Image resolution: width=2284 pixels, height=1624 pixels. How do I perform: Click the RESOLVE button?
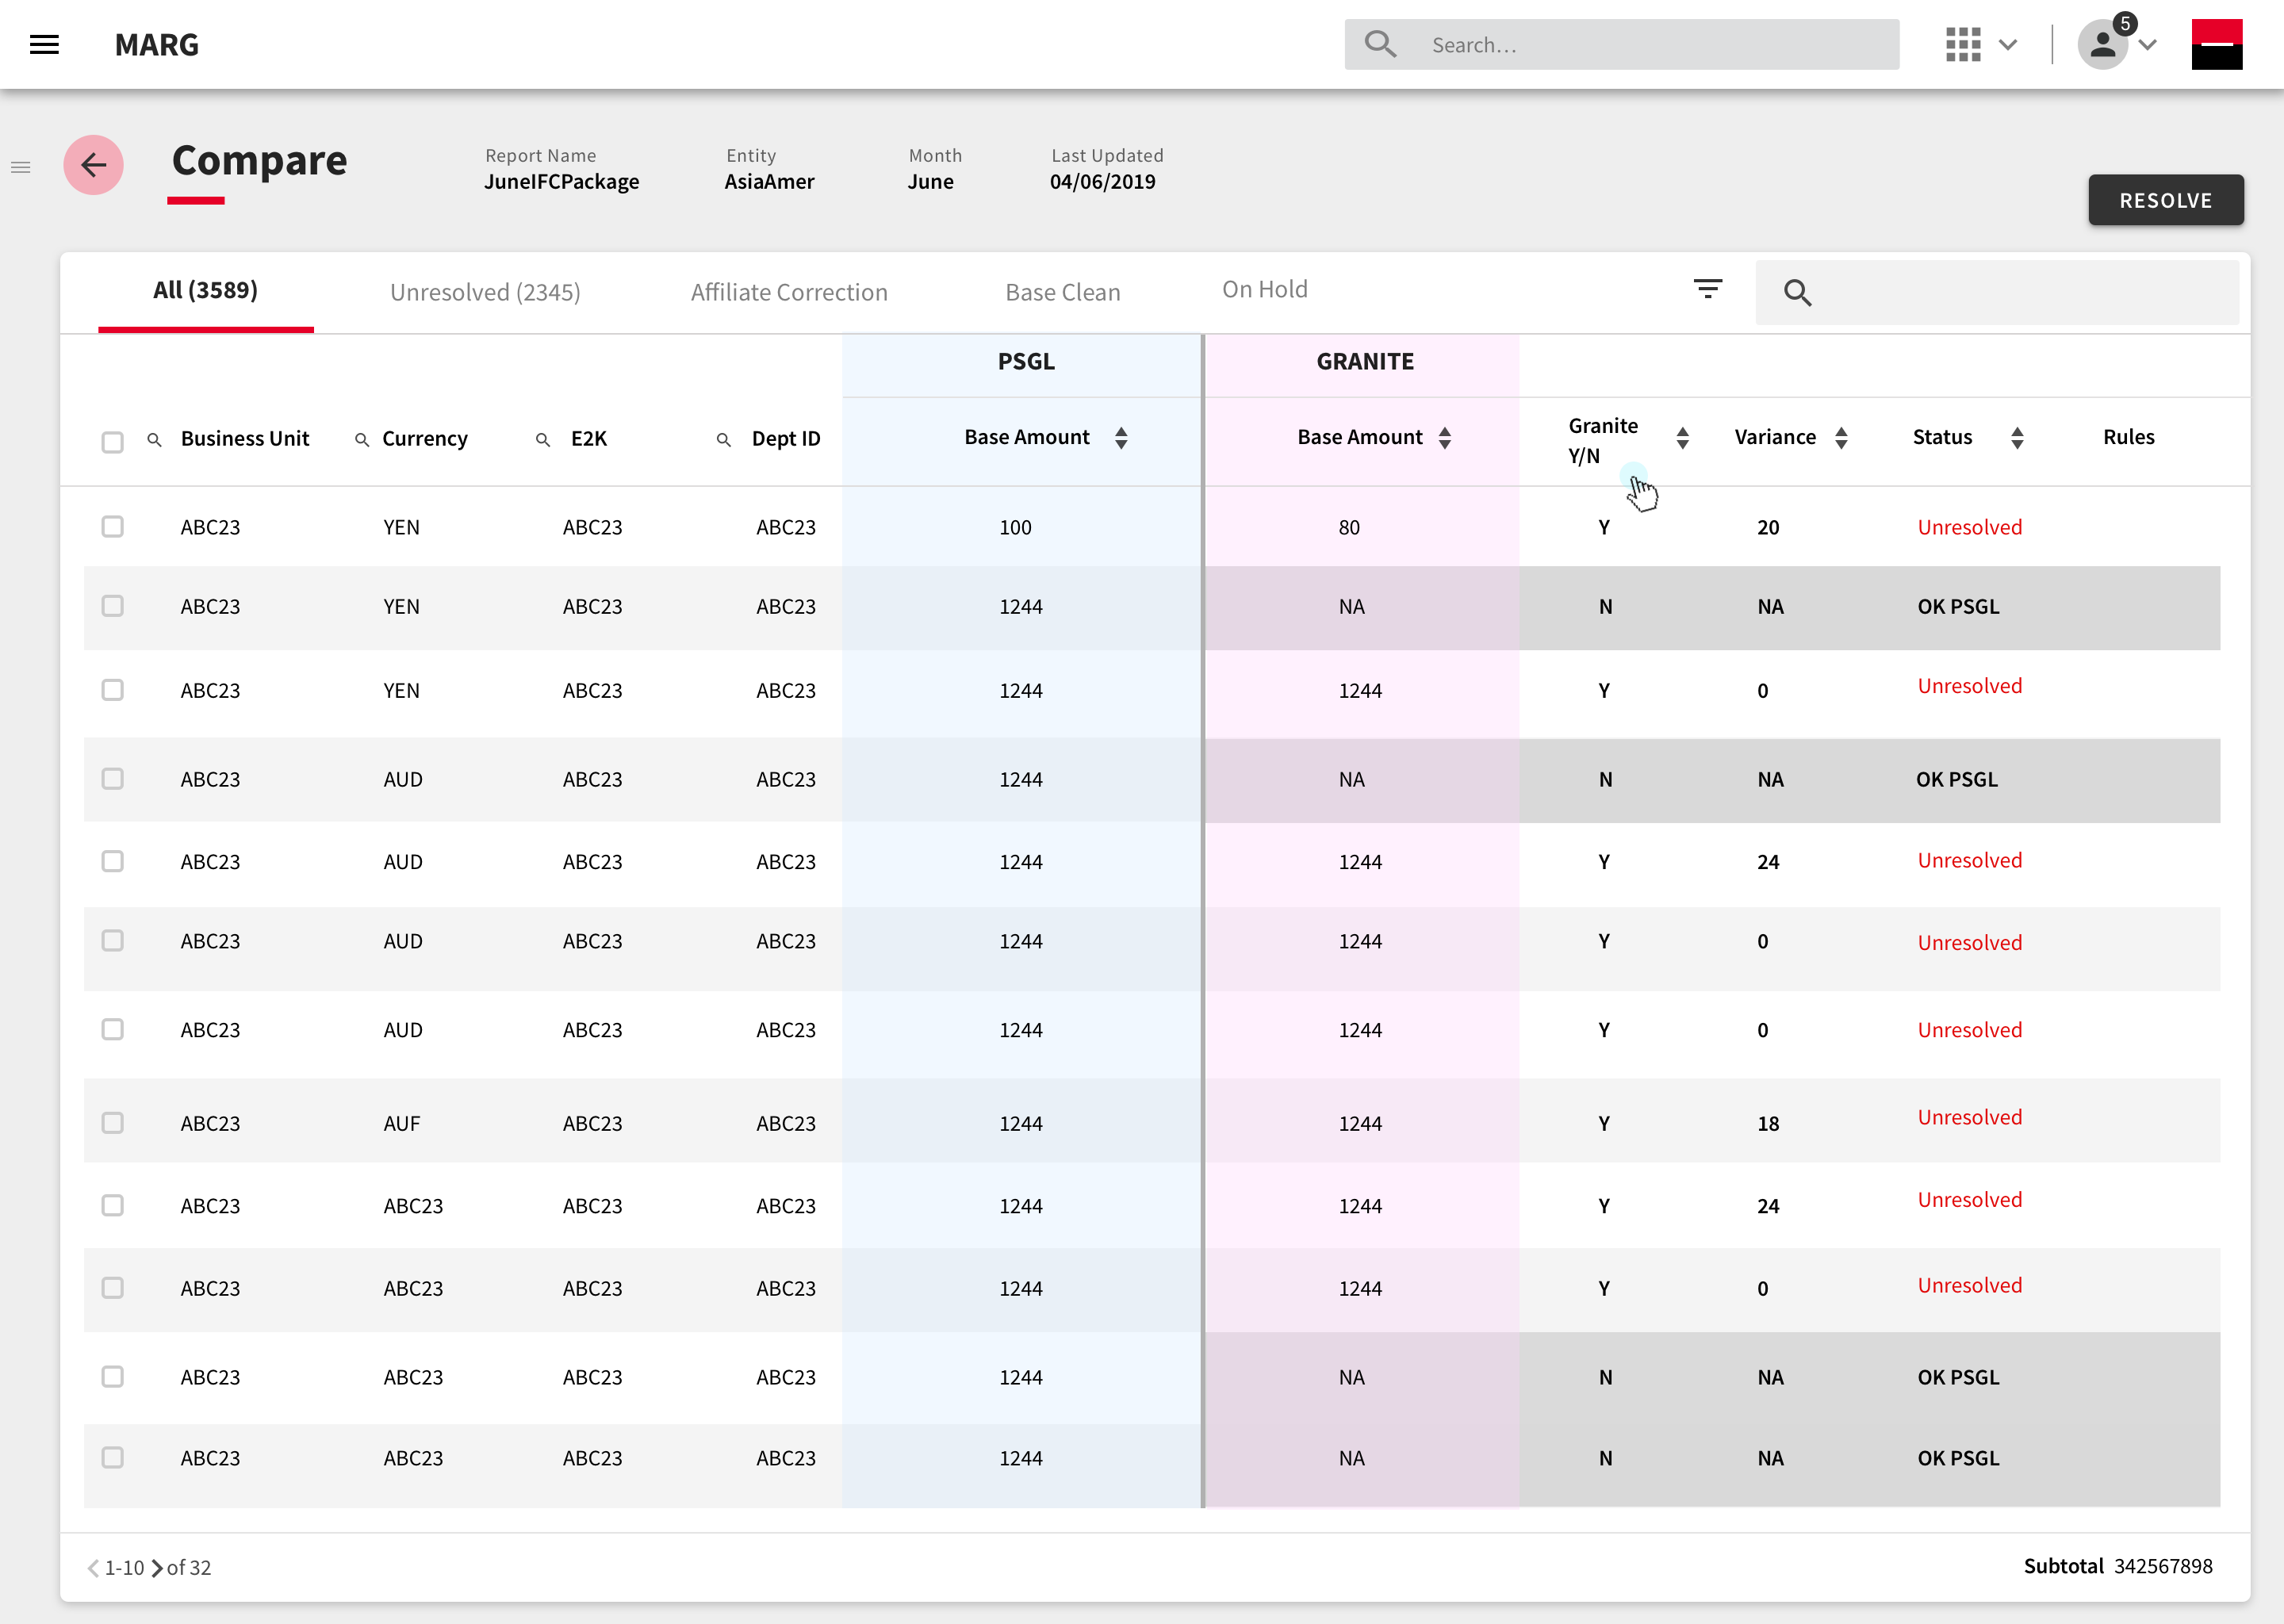[x=2165, y=200]
